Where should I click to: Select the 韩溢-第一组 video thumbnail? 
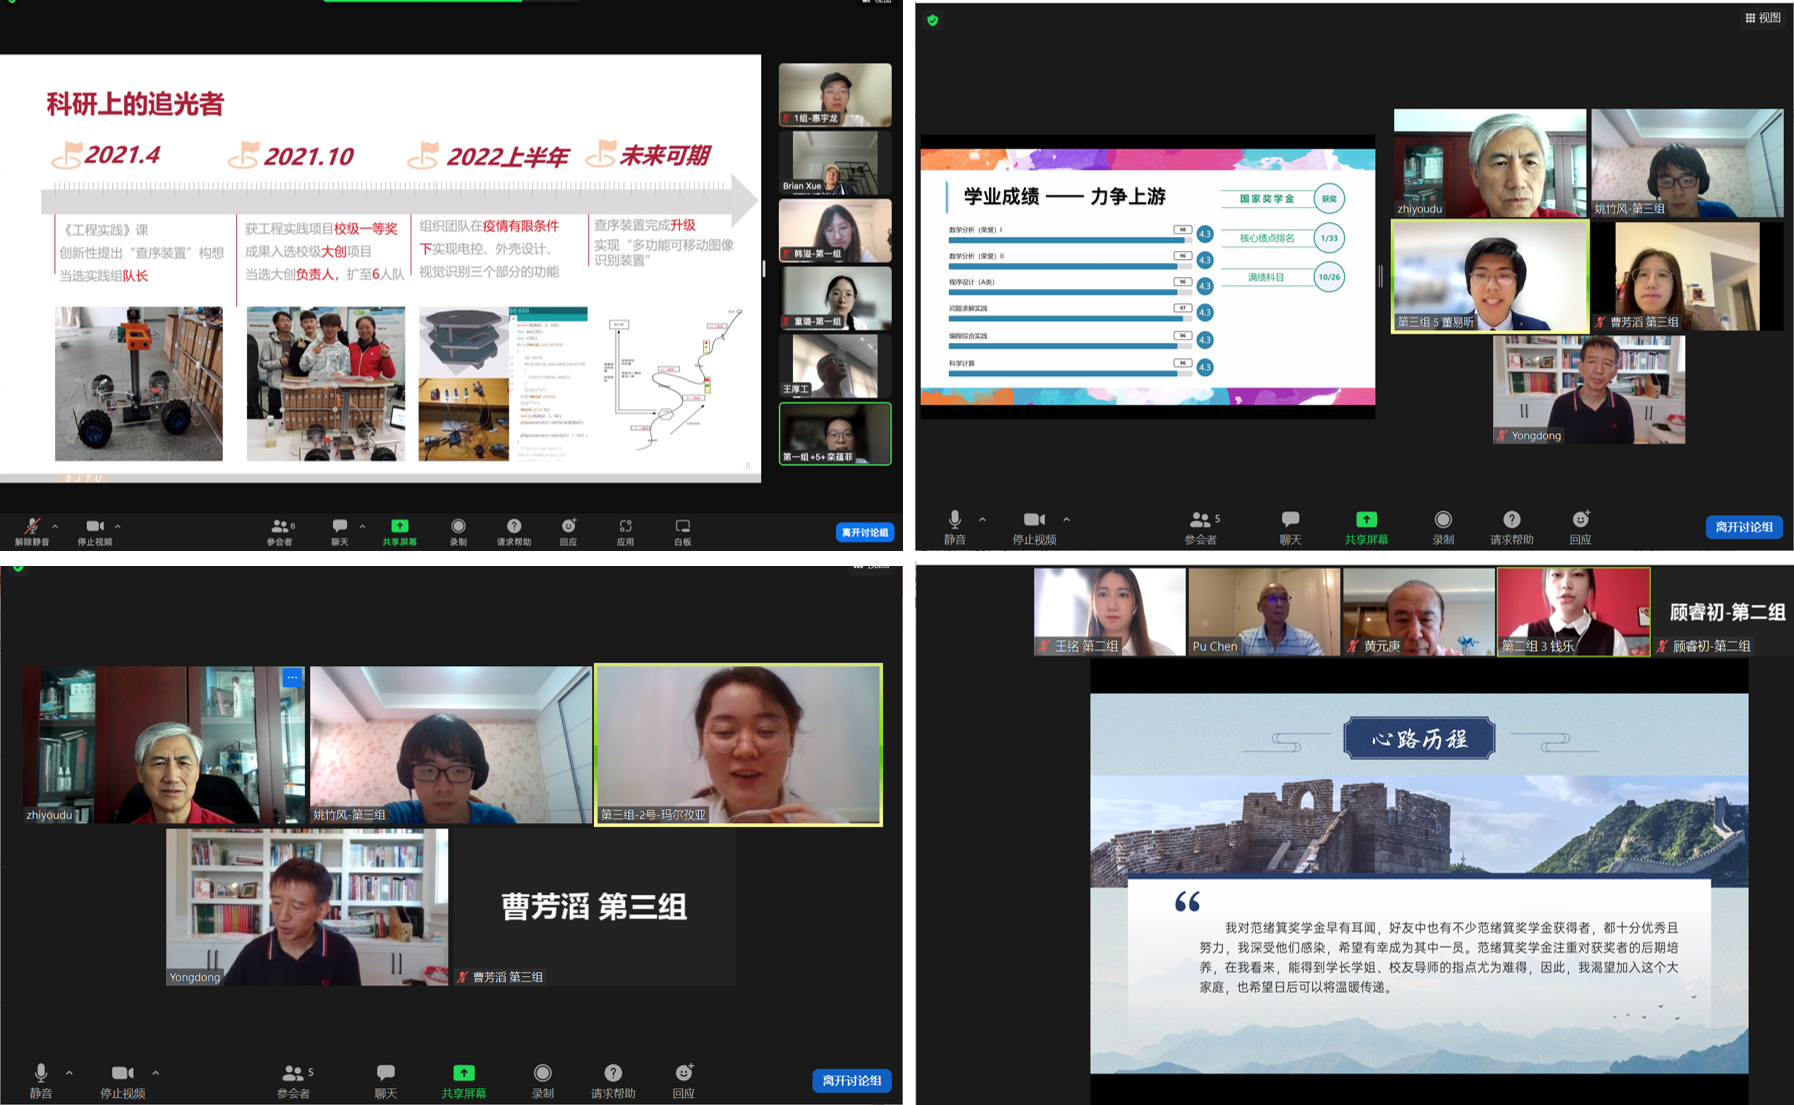click(x=835, y=230)
